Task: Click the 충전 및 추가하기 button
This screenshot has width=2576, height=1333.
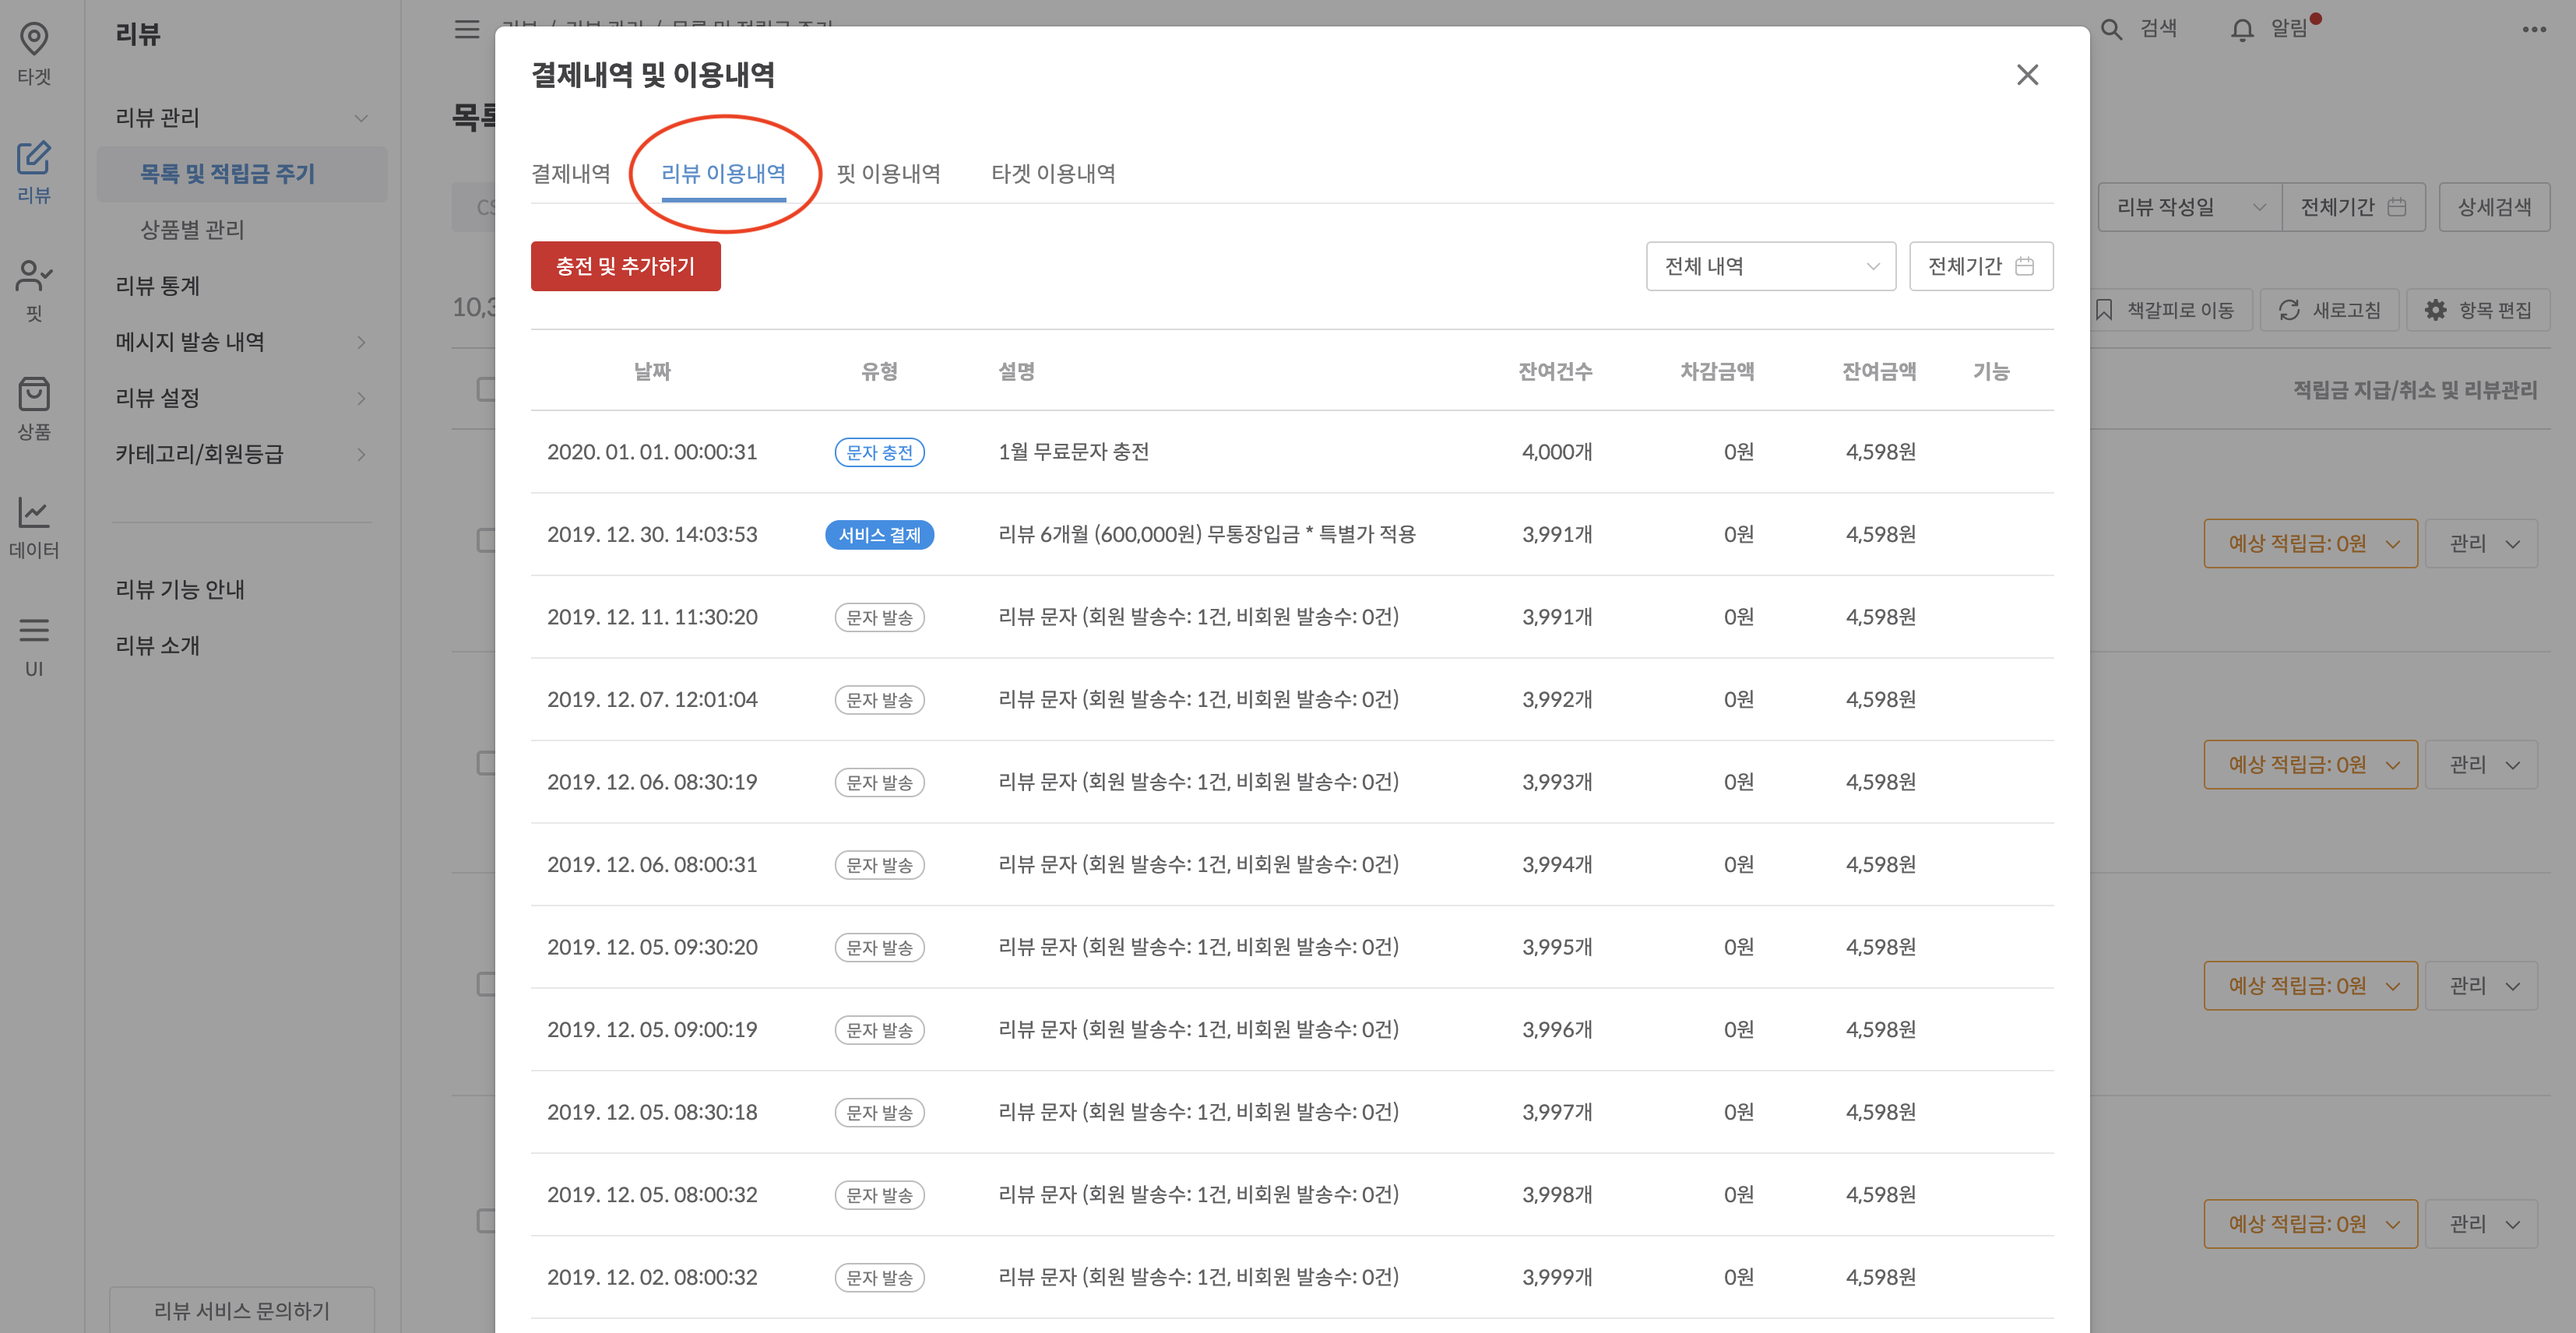Action: coord(625,266)
